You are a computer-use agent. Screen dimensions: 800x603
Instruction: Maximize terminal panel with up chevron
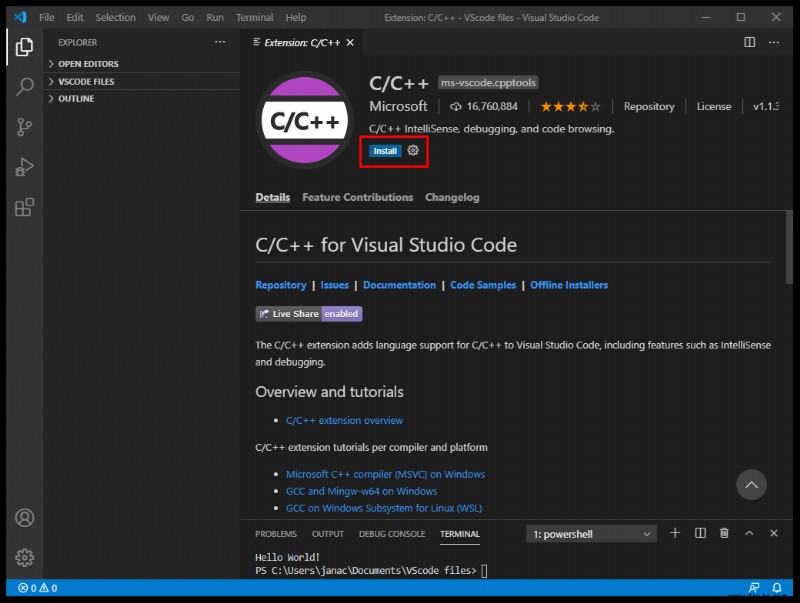pyautogui.click(x=749, y=533)
